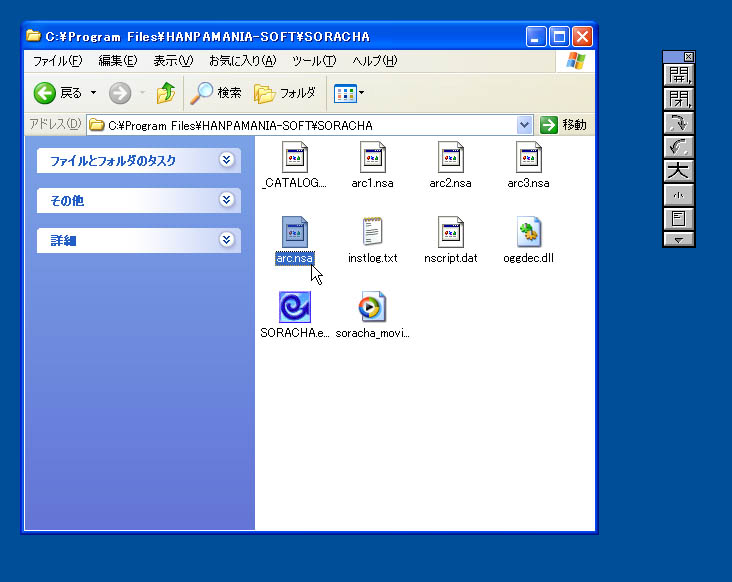Open the ファイル(F) menu
The width and height of the screenshot is (732, 582).
point(57,61)
